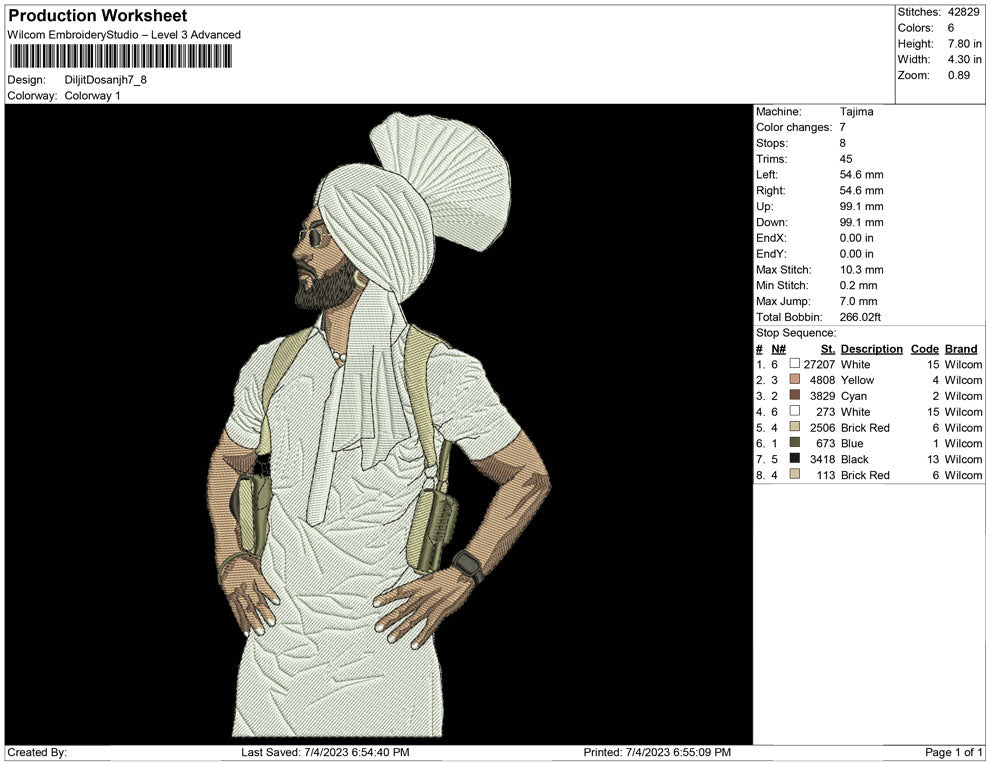Click the embroidery design preview image
This screenshot has width=990, height=762.
click(379, 424)
